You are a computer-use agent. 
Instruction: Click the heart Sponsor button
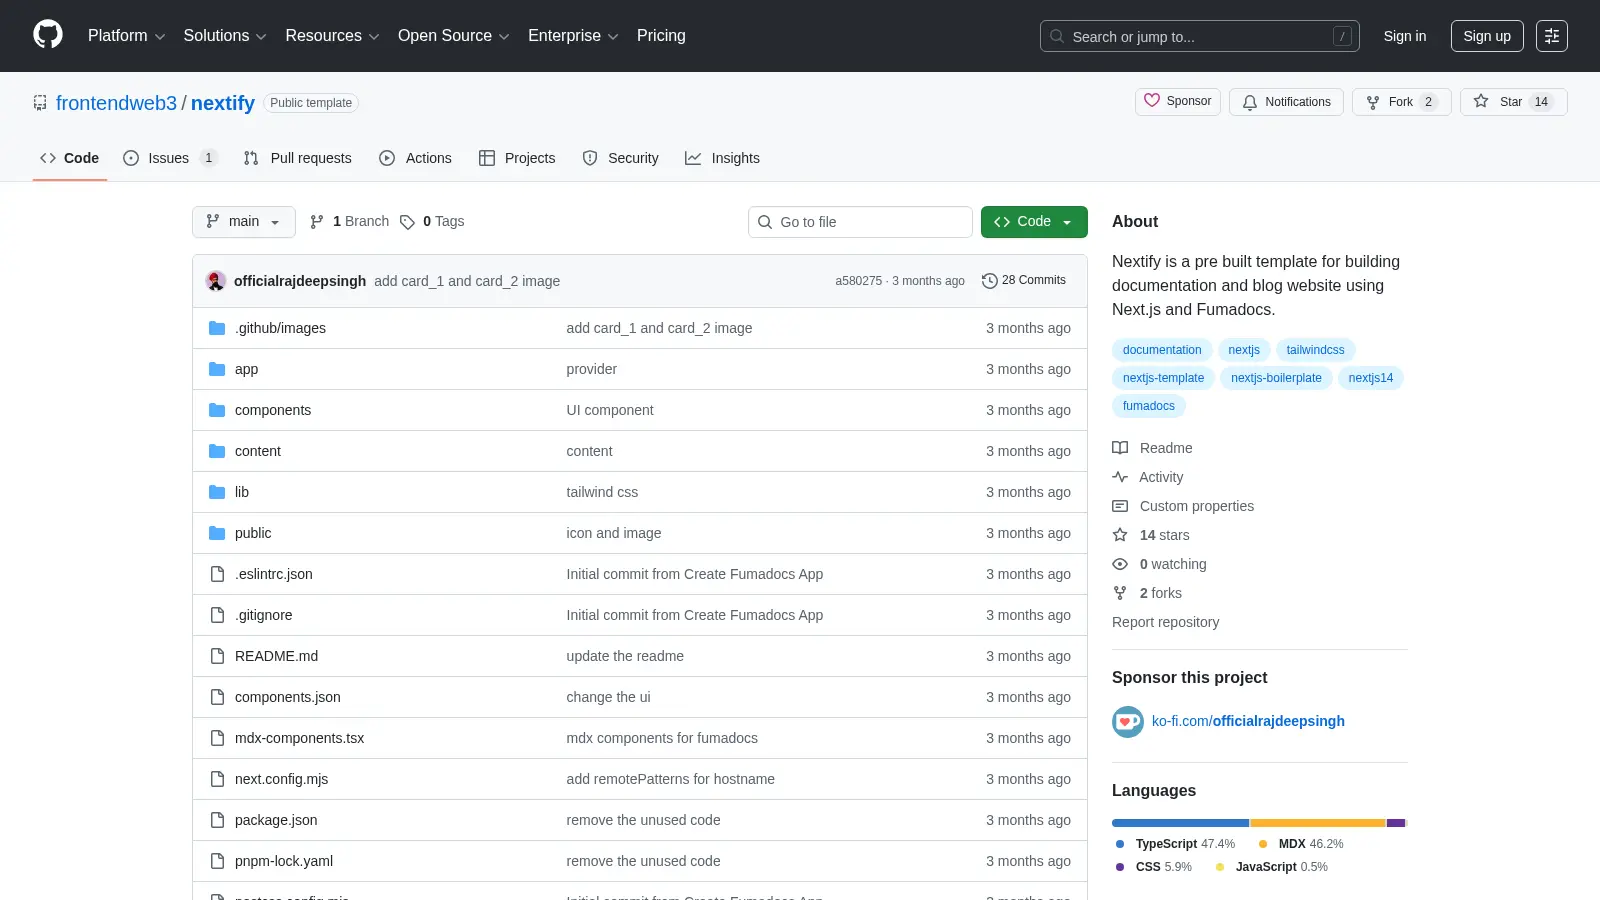click(x=1178, y=101)
